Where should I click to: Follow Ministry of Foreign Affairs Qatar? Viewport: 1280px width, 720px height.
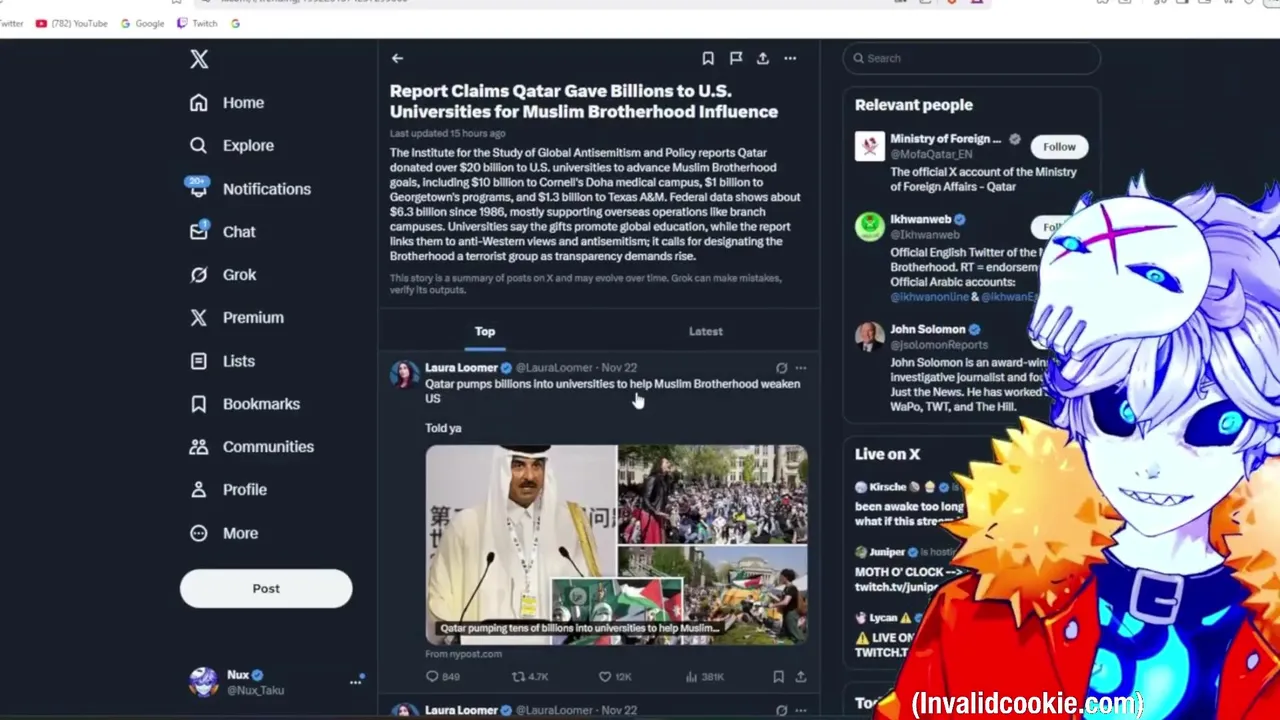[1059, 147]
